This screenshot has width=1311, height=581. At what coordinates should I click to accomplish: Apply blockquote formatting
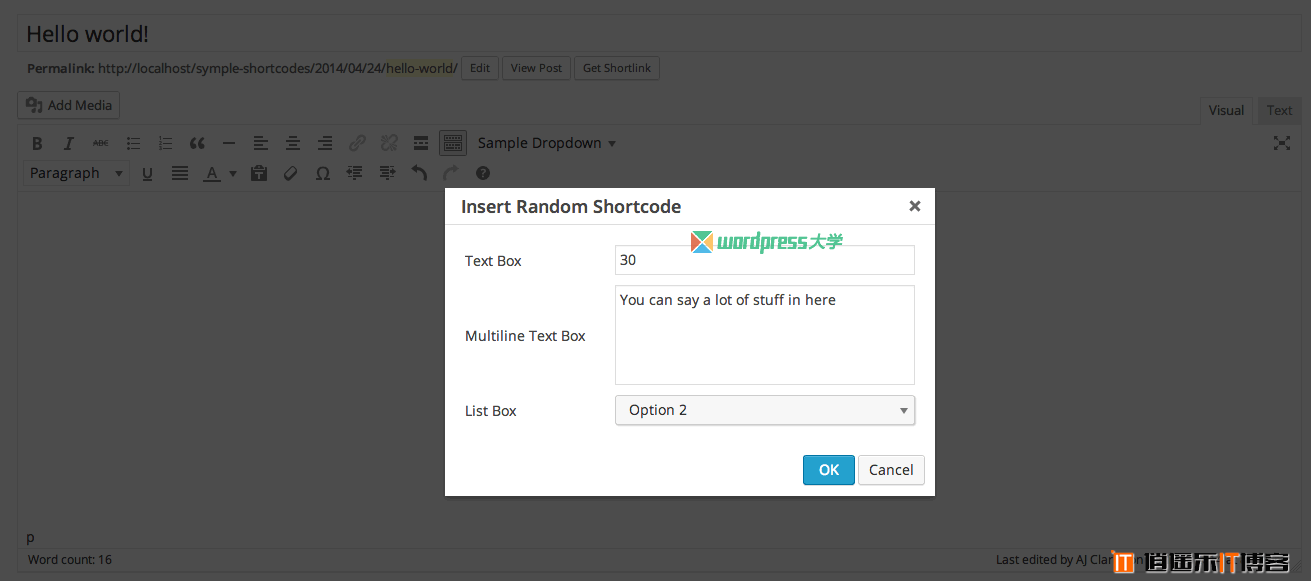tap(197, 143)
